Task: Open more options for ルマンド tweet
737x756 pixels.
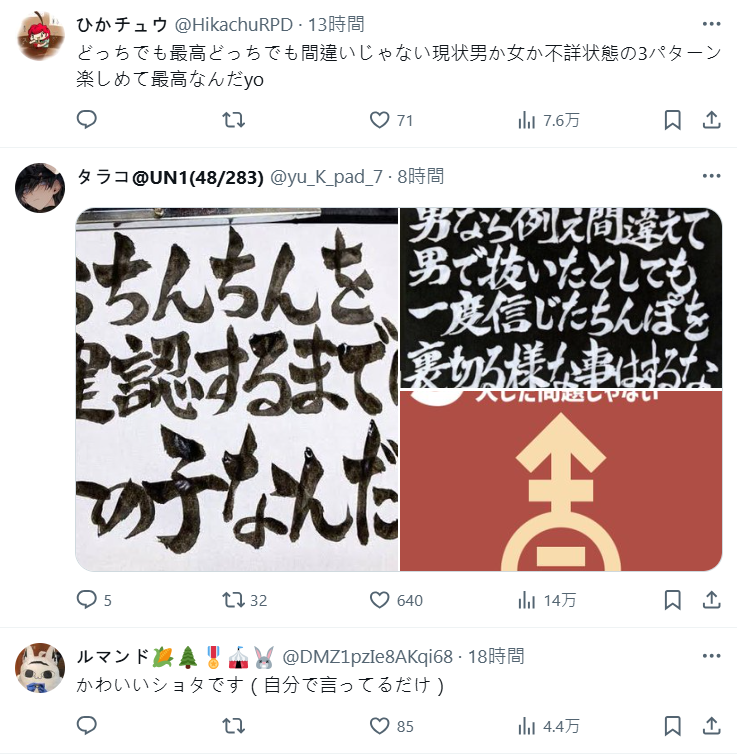Action: (x=711, y=656)
